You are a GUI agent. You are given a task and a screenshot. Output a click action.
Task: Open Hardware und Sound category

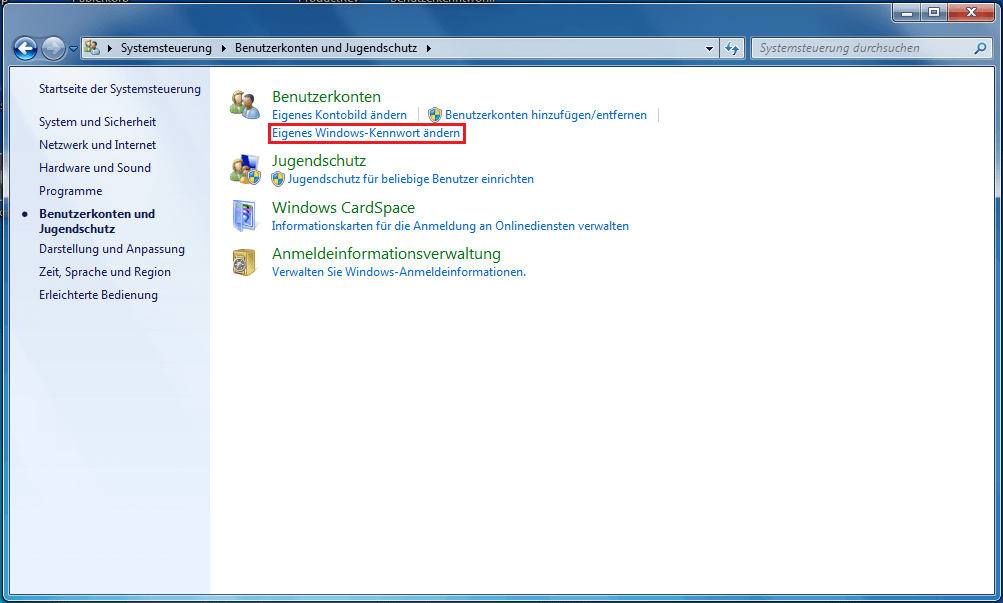95,168
